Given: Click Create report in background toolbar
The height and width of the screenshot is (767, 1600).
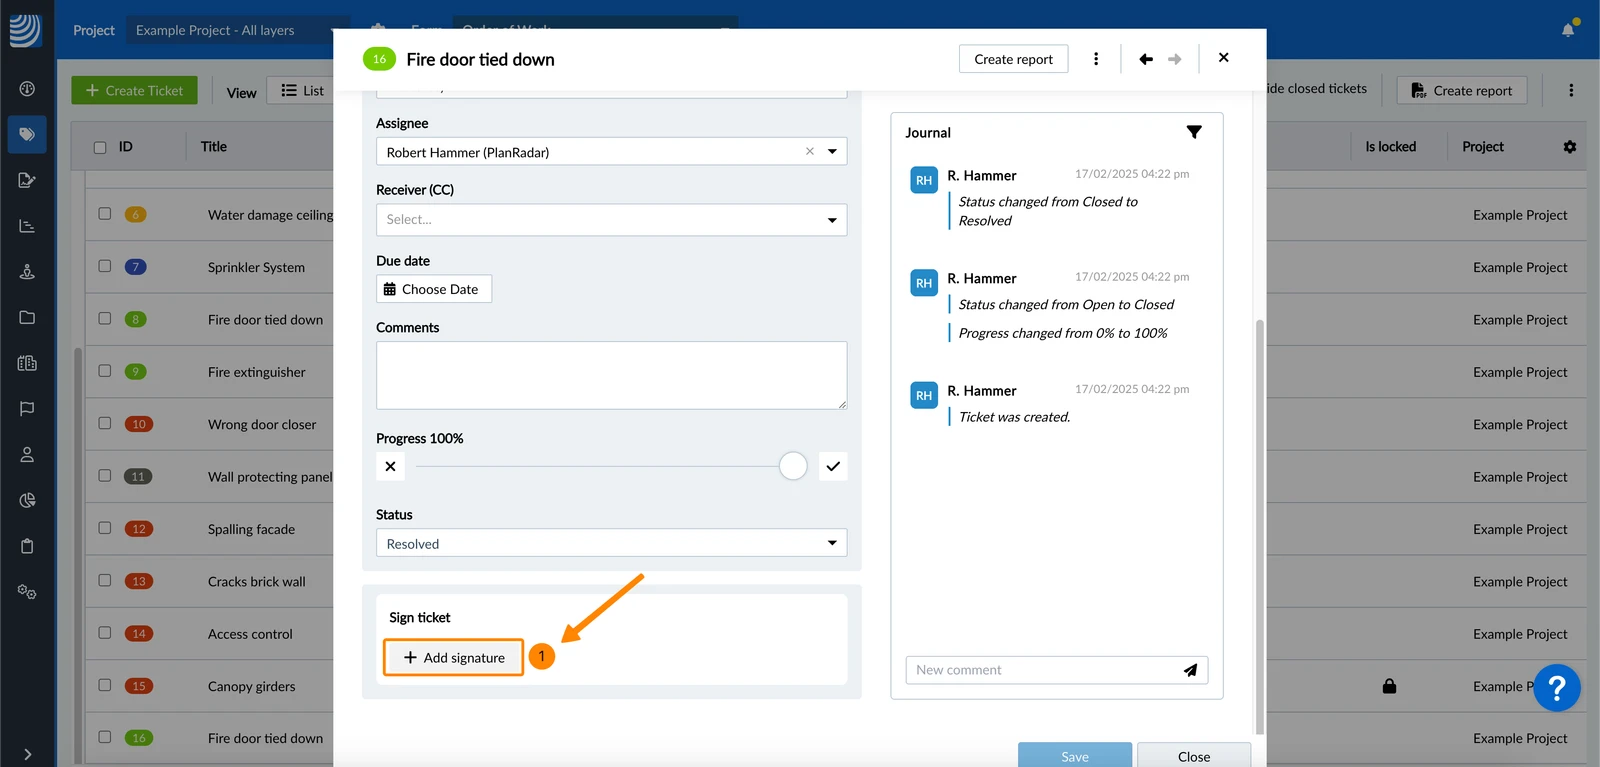Looking at the screenshot, I should click(x=1462, y=90).
